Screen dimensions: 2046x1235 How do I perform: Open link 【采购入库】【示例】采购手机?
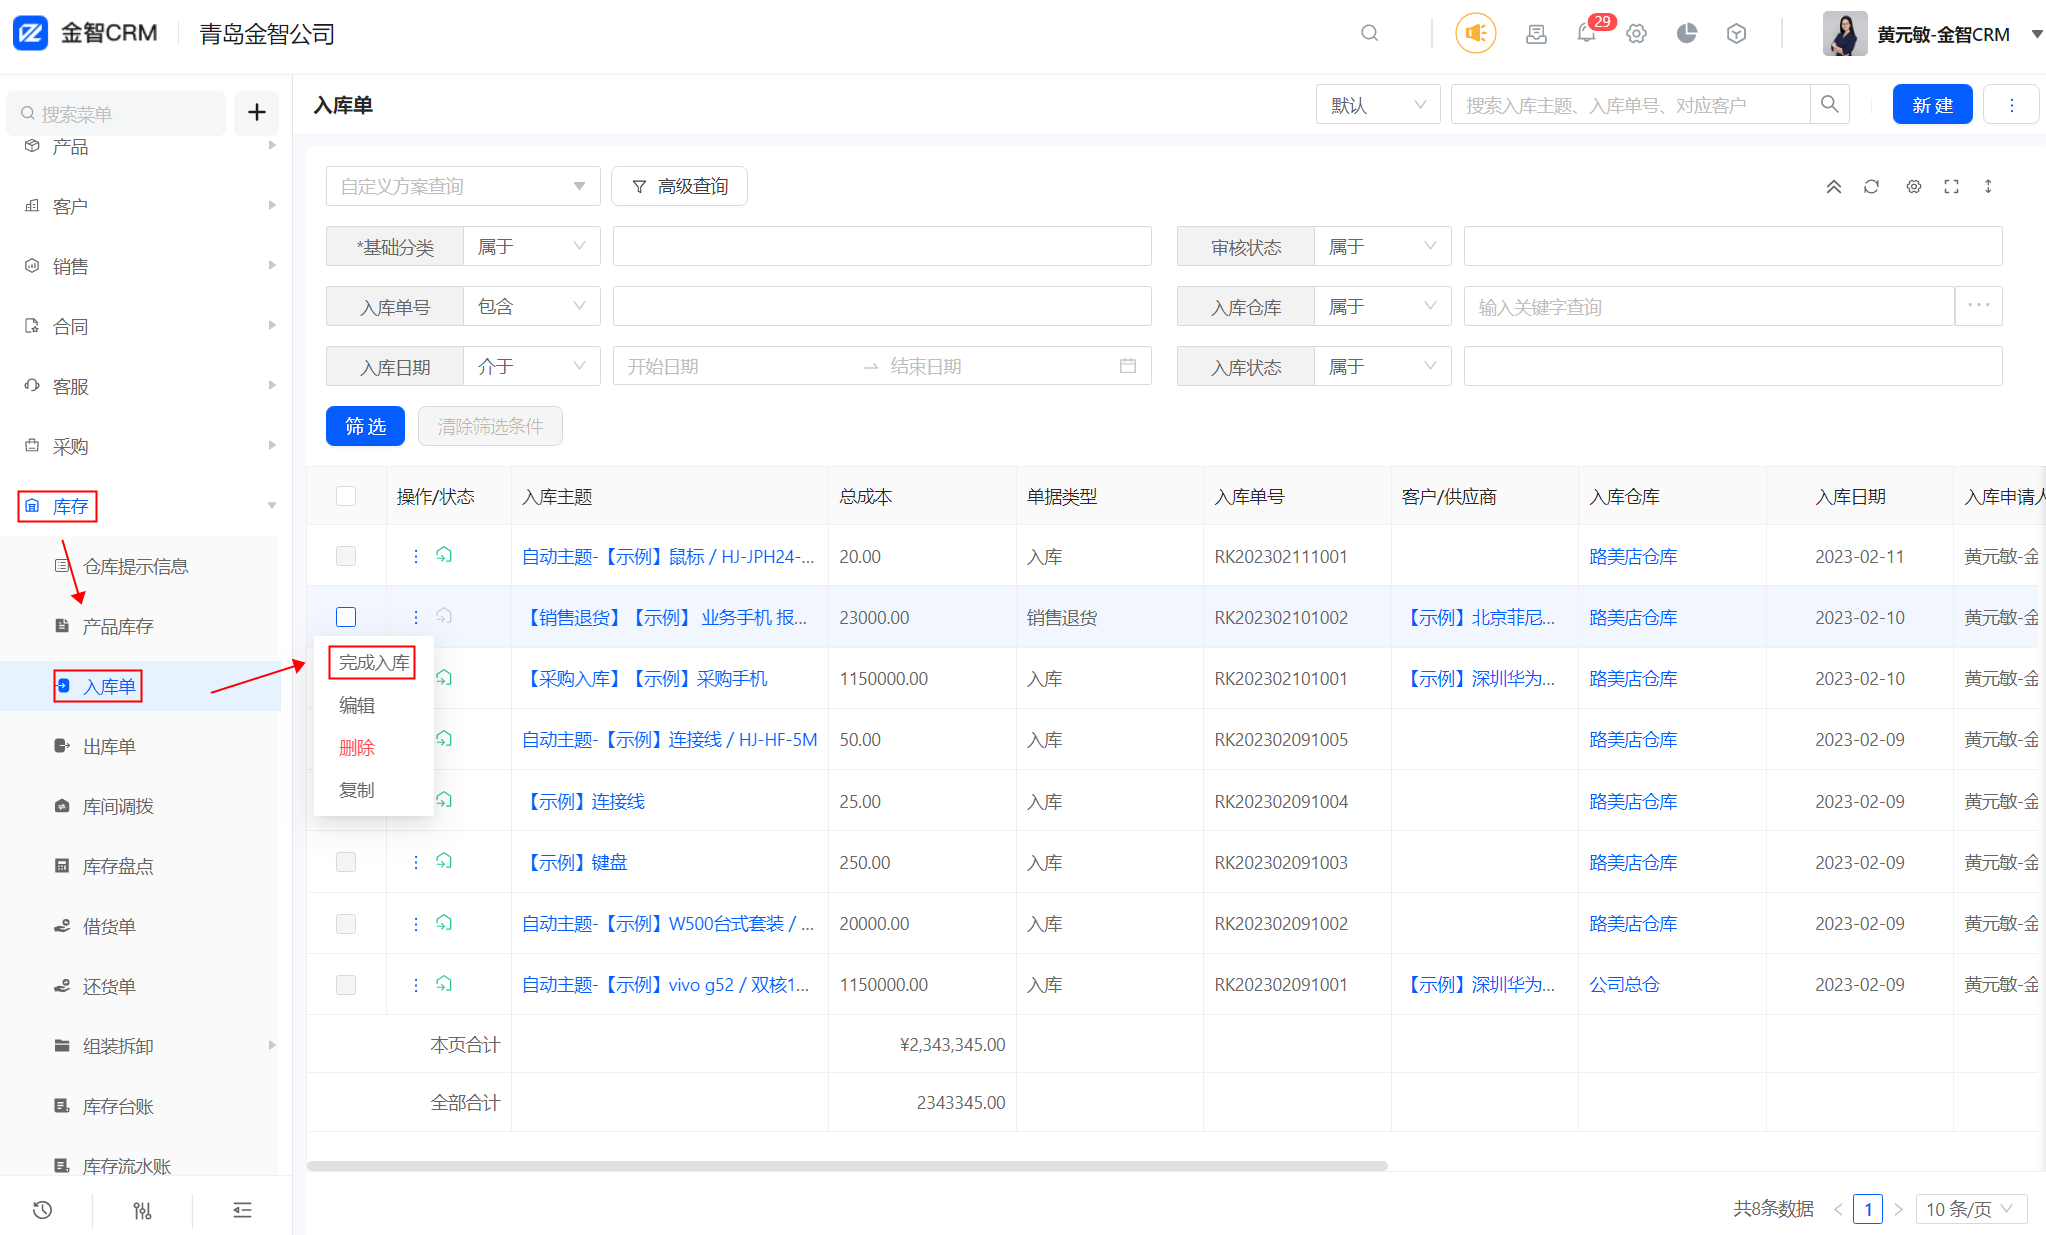pos(645,678)
